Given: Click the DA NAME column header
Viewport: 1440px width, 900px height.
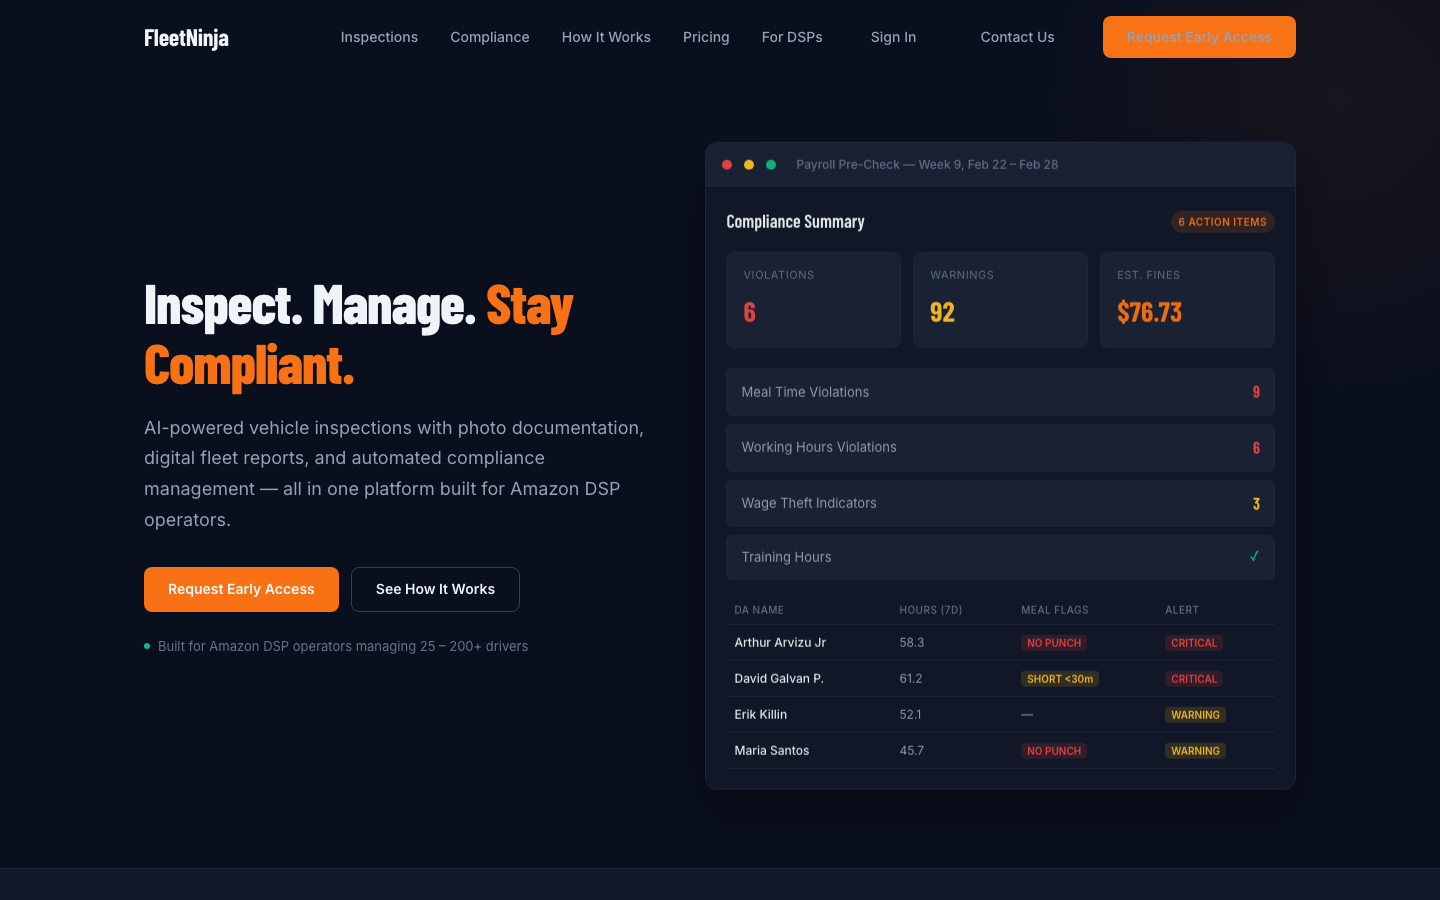Looking at the screenshot, I should click(x=759, y=610).
